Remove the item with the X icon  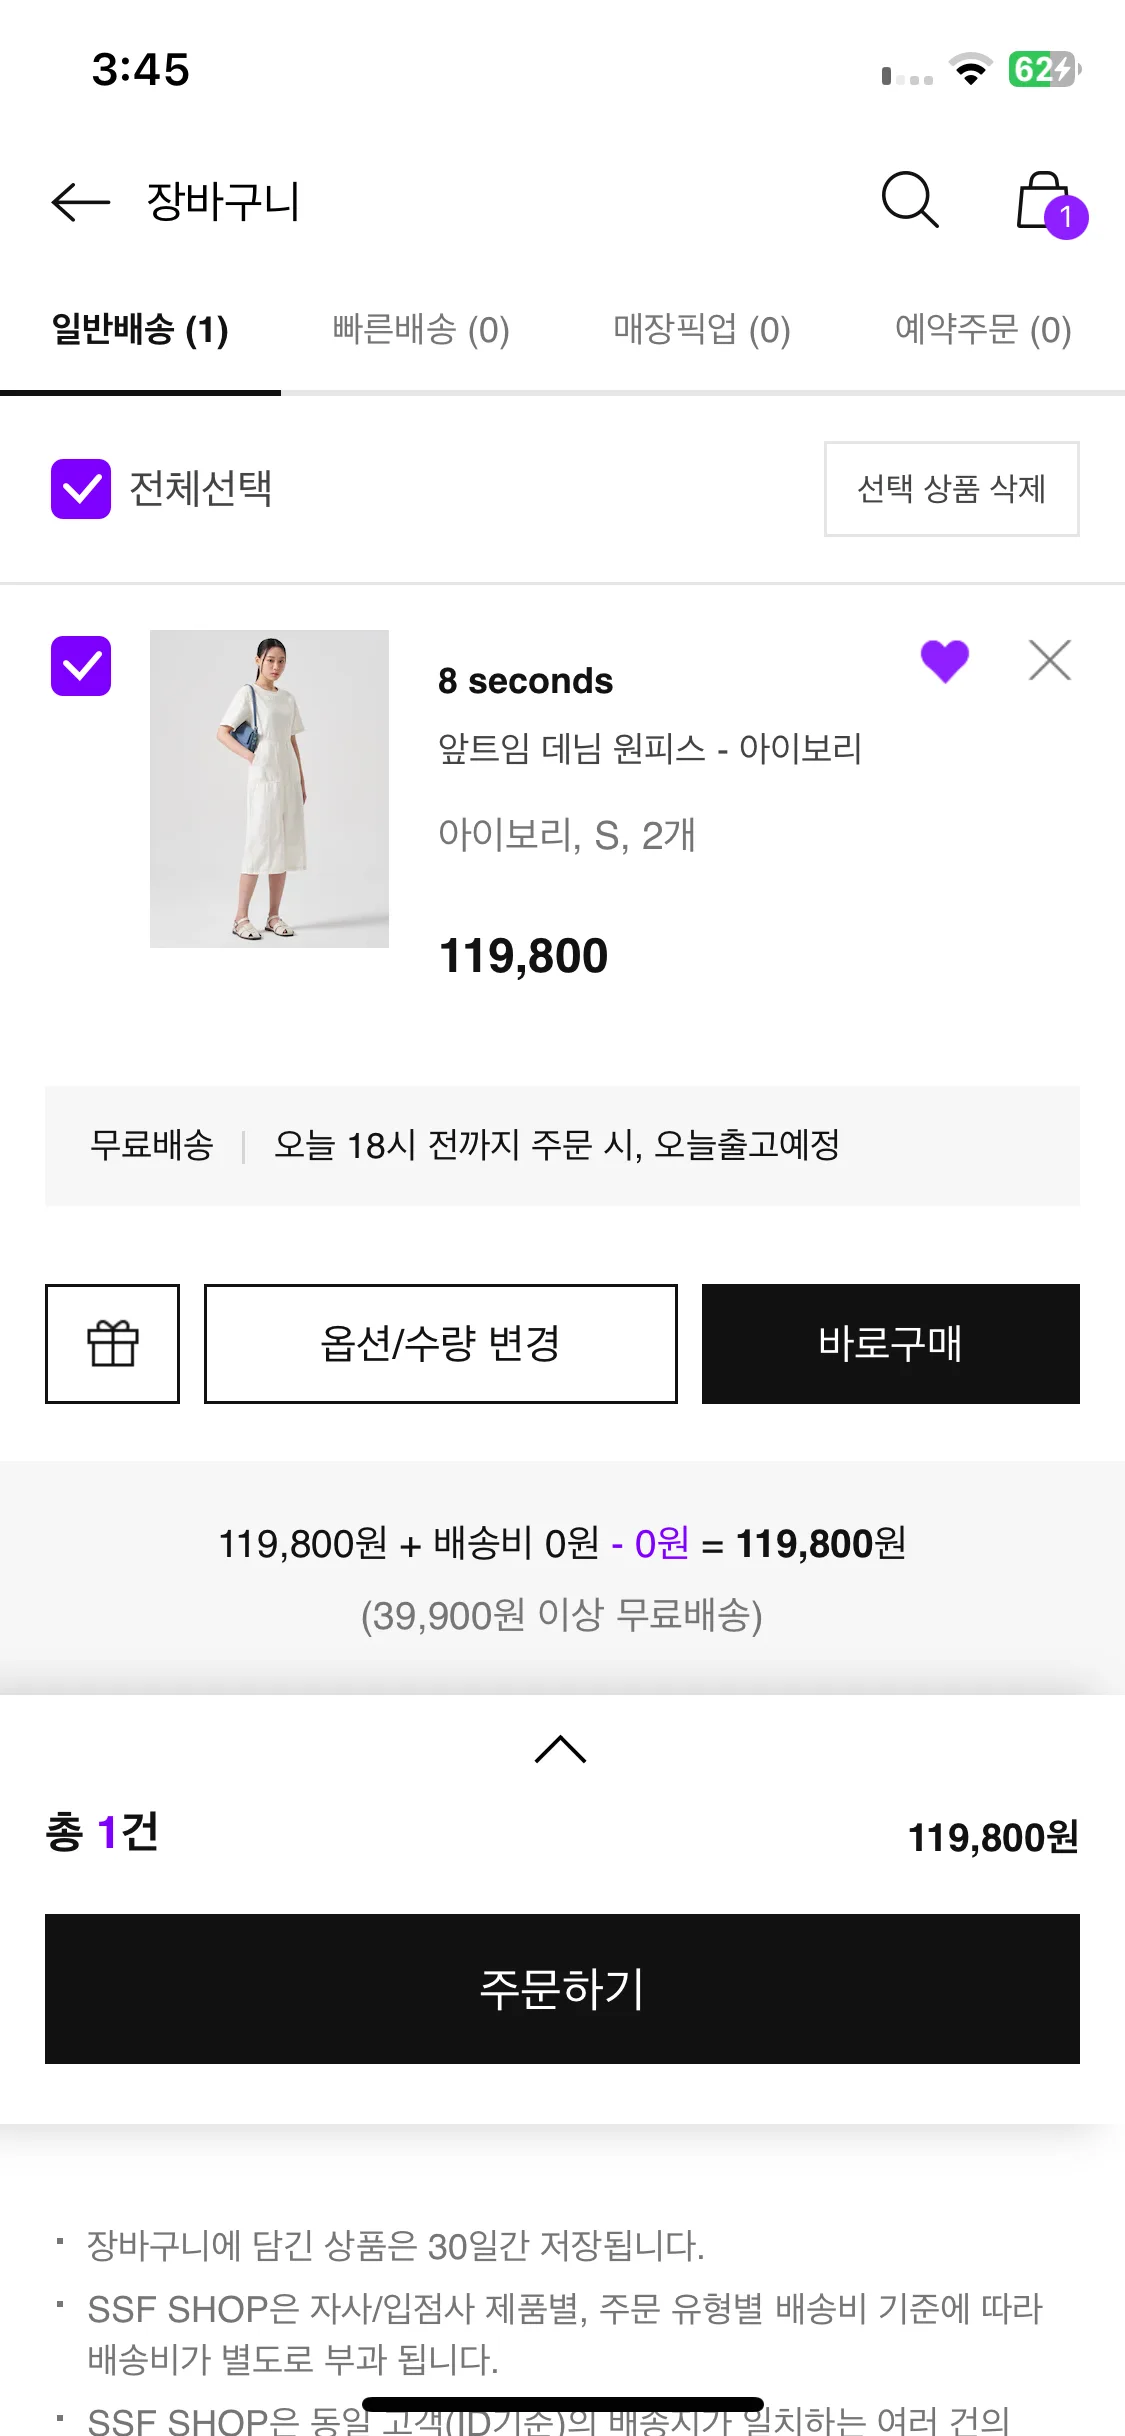1050,661
